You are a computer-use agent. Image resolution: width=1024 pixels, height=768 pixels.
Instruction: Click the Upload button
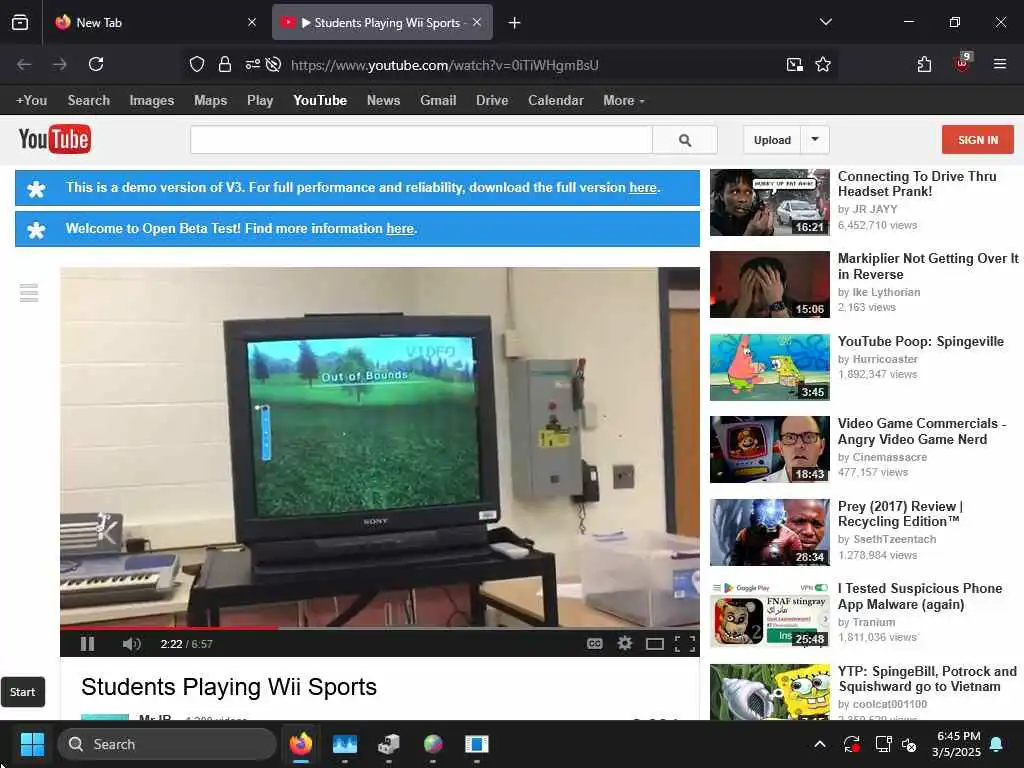pyautogui.click(x=772, y=140)
